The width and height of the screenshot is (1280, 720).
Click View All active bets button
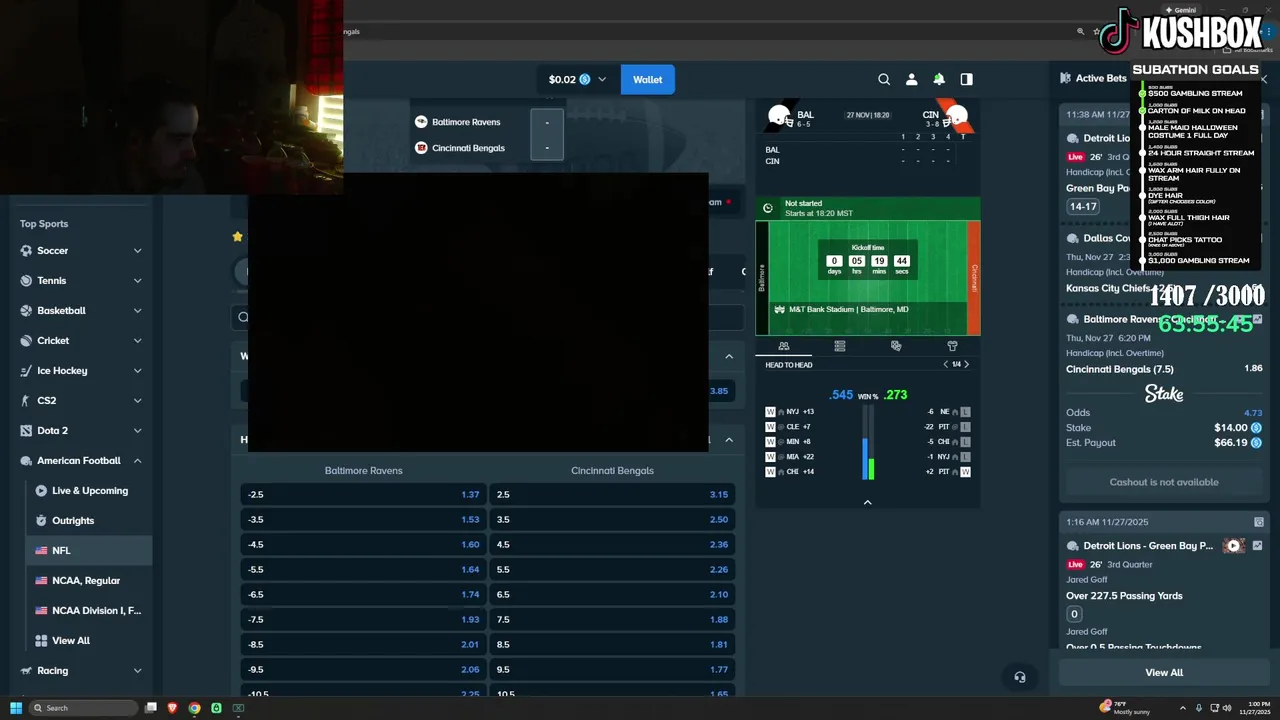click(1164, 673)
